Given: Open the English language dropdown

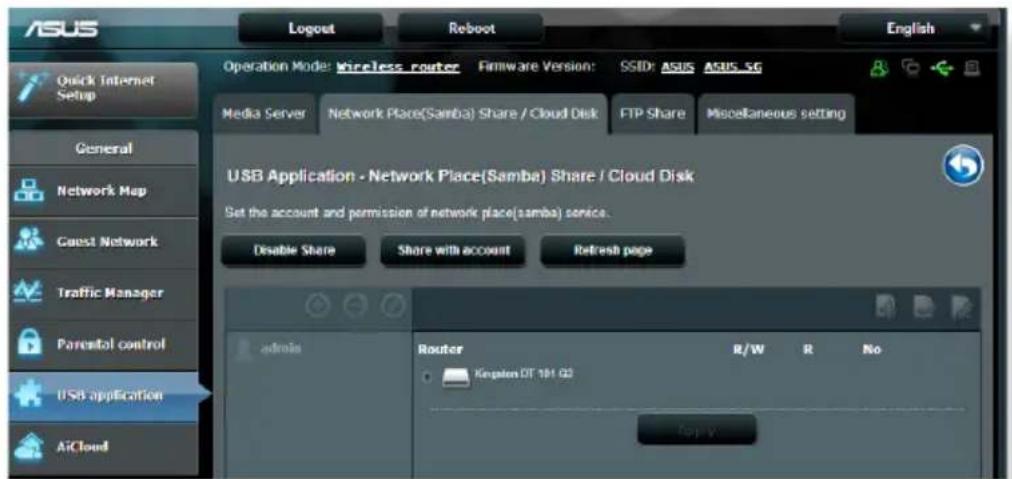Looking at the screenshot, I should tap(913, 28).
